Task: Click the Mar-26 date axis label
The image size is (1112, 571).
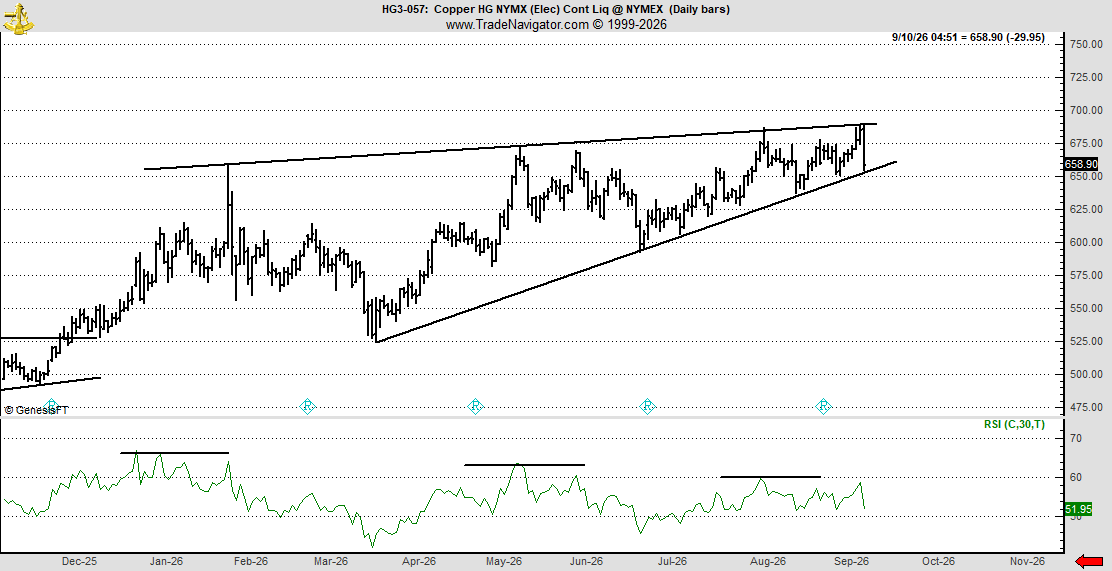Action: tap(330, 561)
